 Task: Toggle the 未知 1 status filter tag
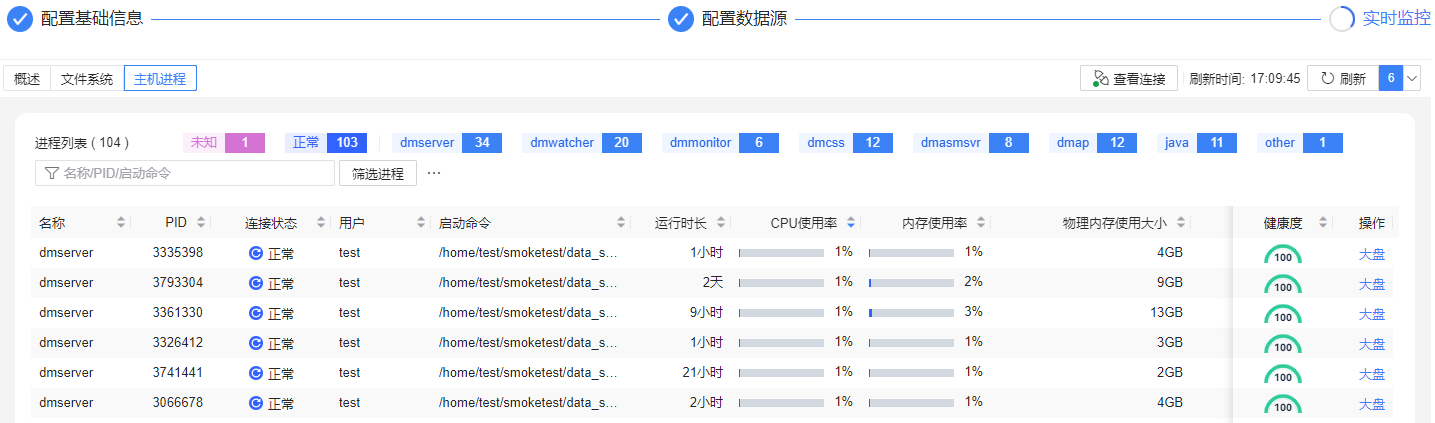[x=224, y=143]
